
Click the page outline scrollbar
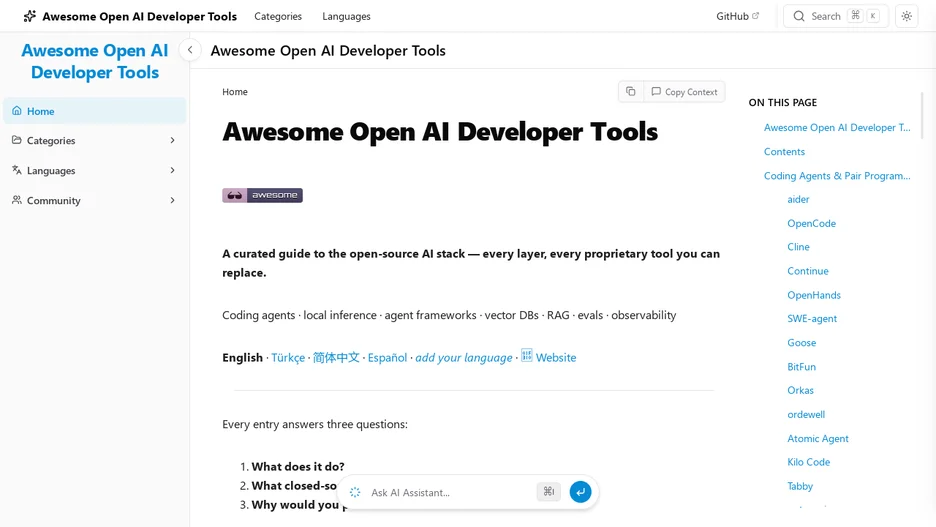922,115
